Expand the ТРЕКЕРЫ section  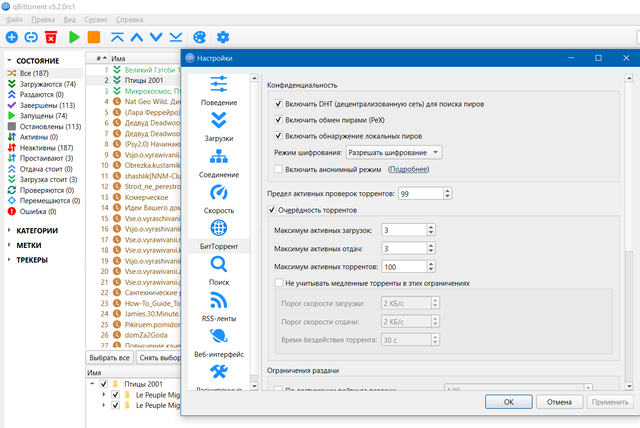point(9,260)
